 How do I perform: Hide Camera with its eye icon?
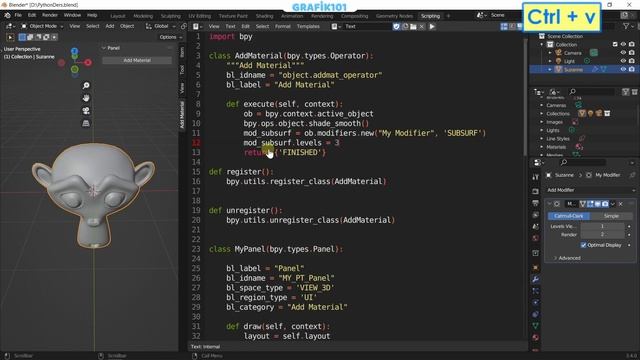click(623, 53)
